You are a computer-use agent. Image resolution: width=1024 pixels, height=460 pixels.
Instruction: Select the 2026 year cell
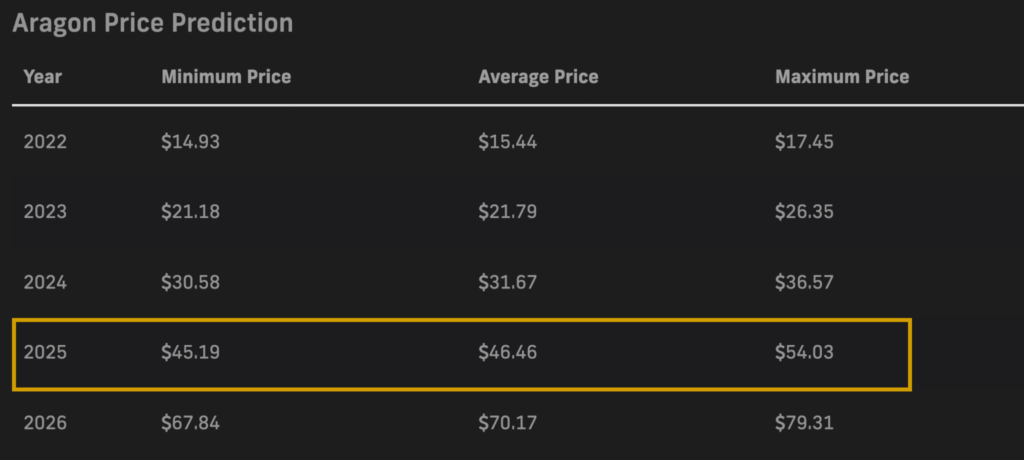45,423
